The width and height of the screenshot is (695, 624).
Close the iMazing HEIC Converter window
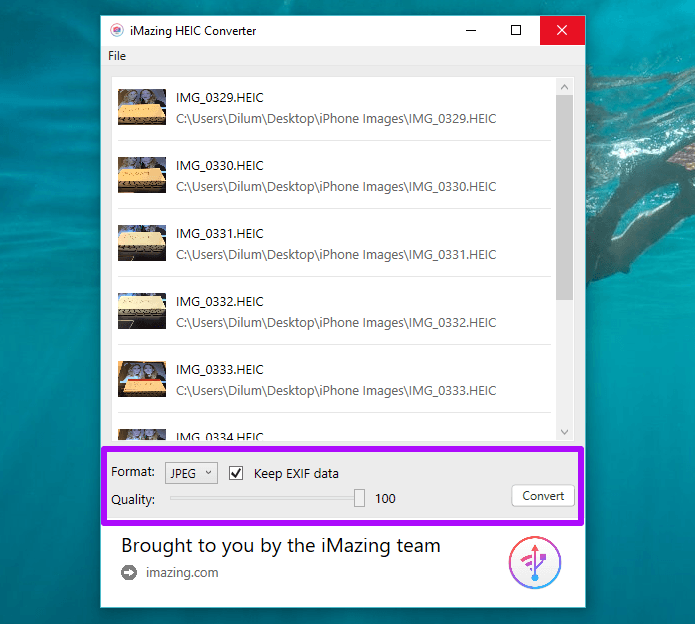[x=562, y=30]
